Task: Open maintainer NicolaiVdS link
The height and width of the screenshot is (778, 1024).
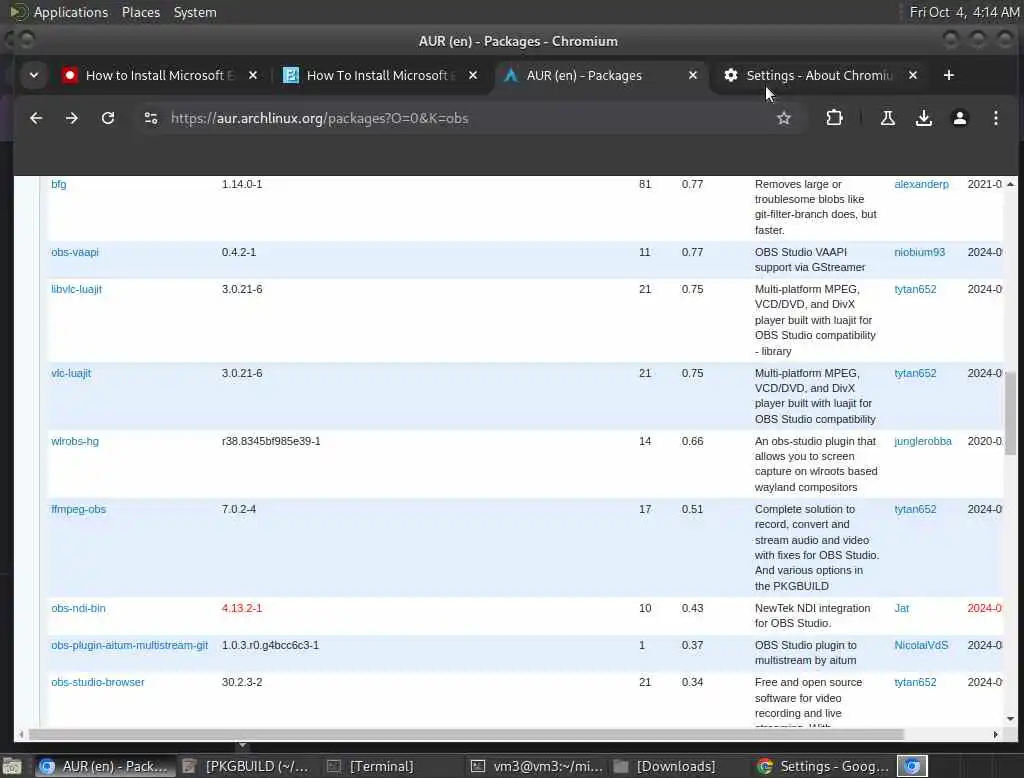Action: (921, 645)
